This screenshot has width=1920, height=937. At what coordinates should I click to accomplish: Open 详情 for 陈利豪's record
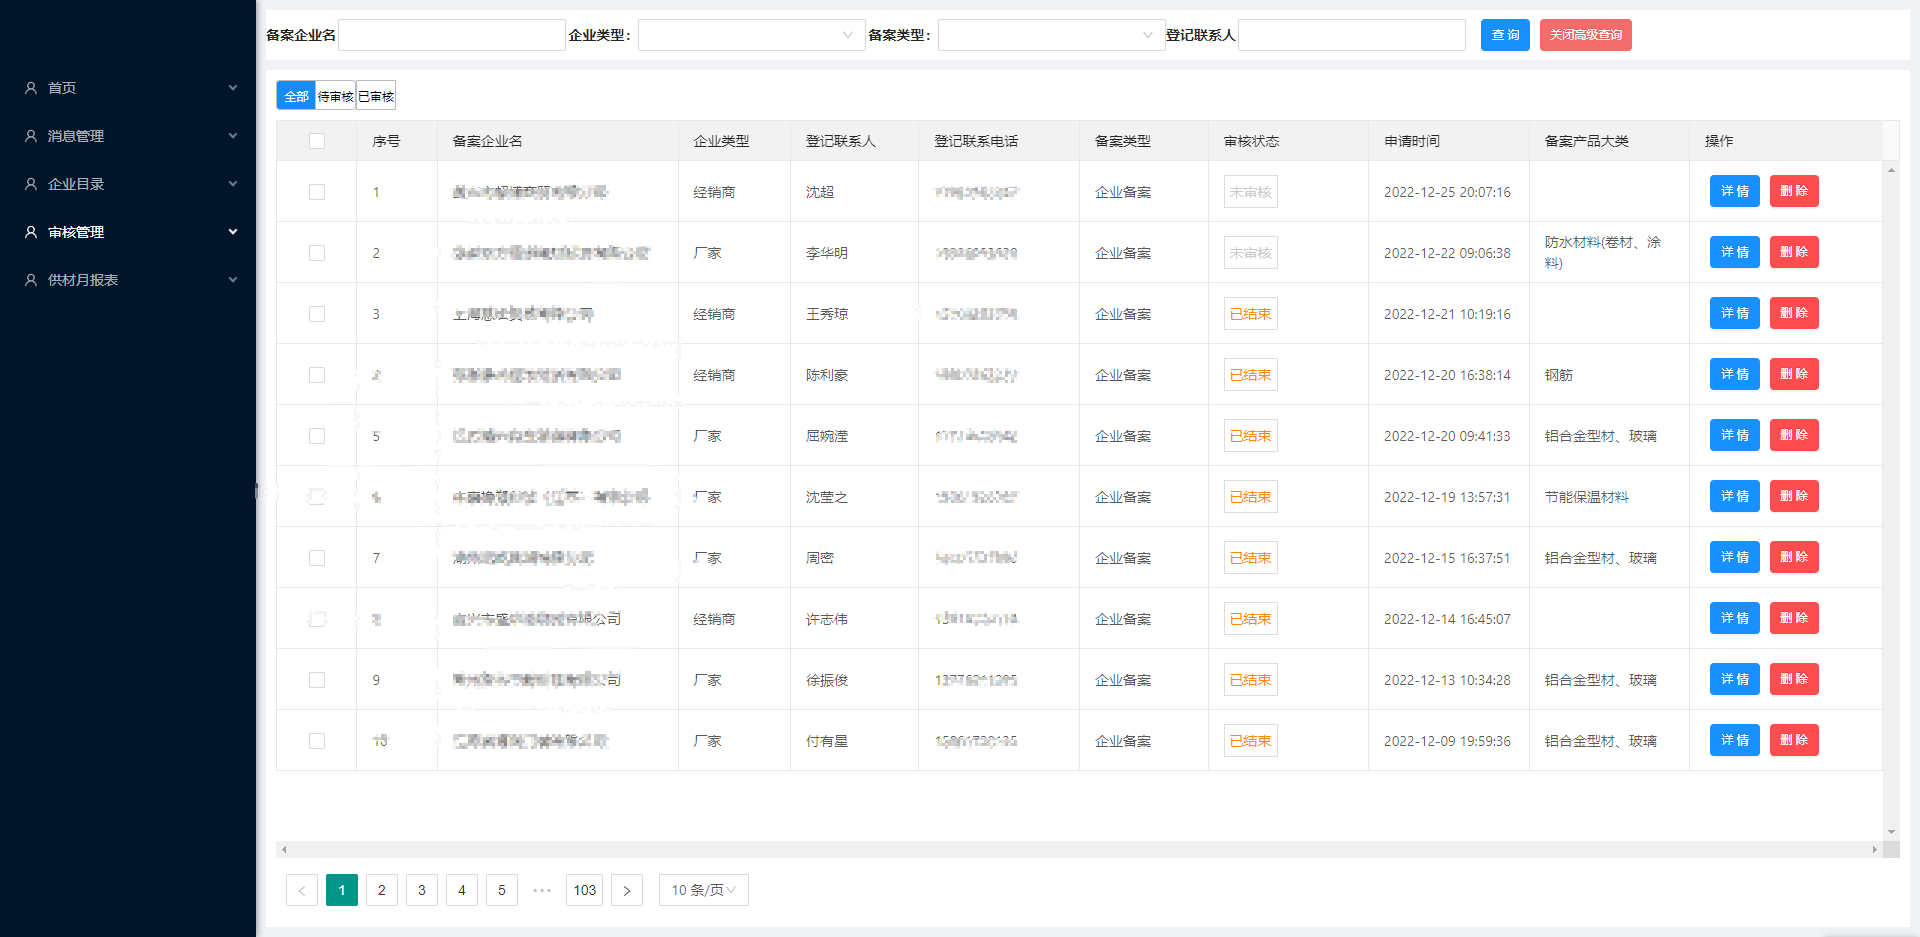coord(1734,374)
